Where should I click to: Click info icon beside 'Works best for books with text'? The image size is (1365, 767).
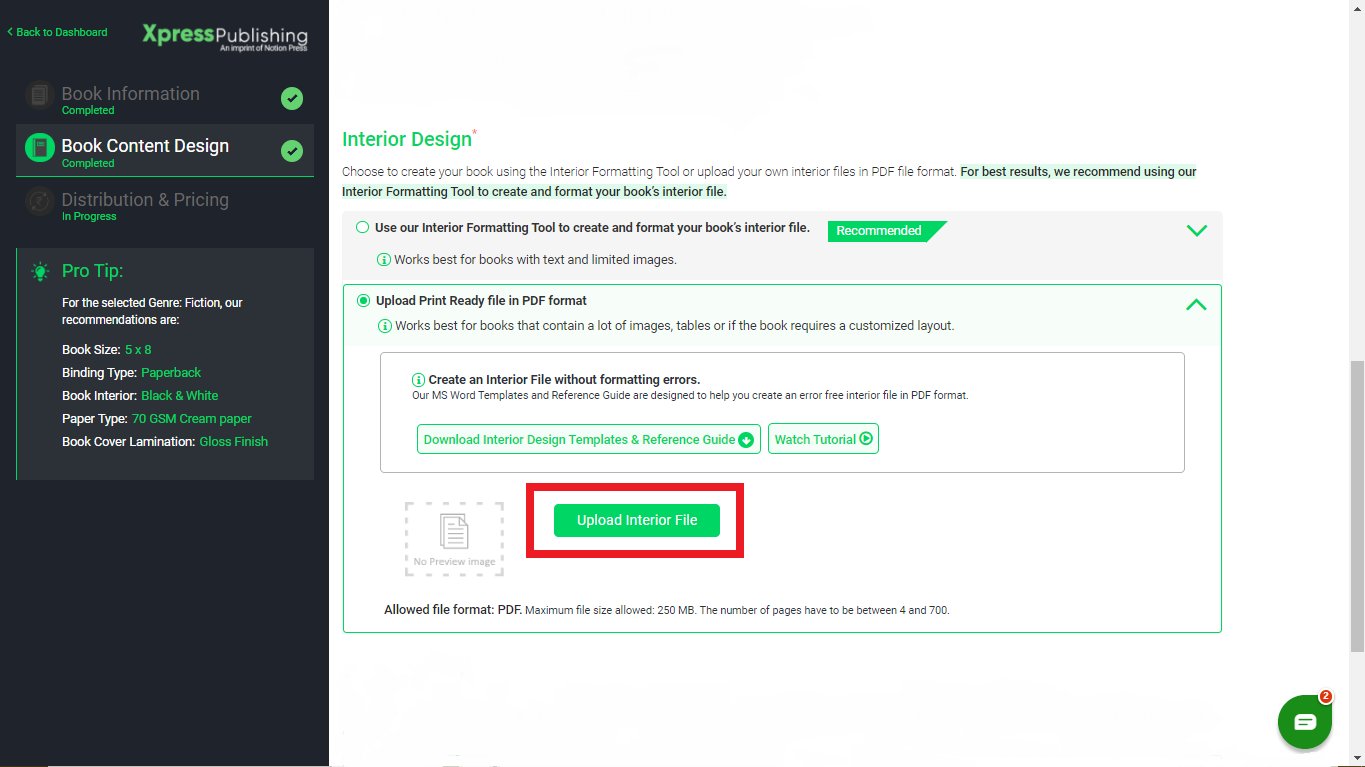tap(384, 259)
